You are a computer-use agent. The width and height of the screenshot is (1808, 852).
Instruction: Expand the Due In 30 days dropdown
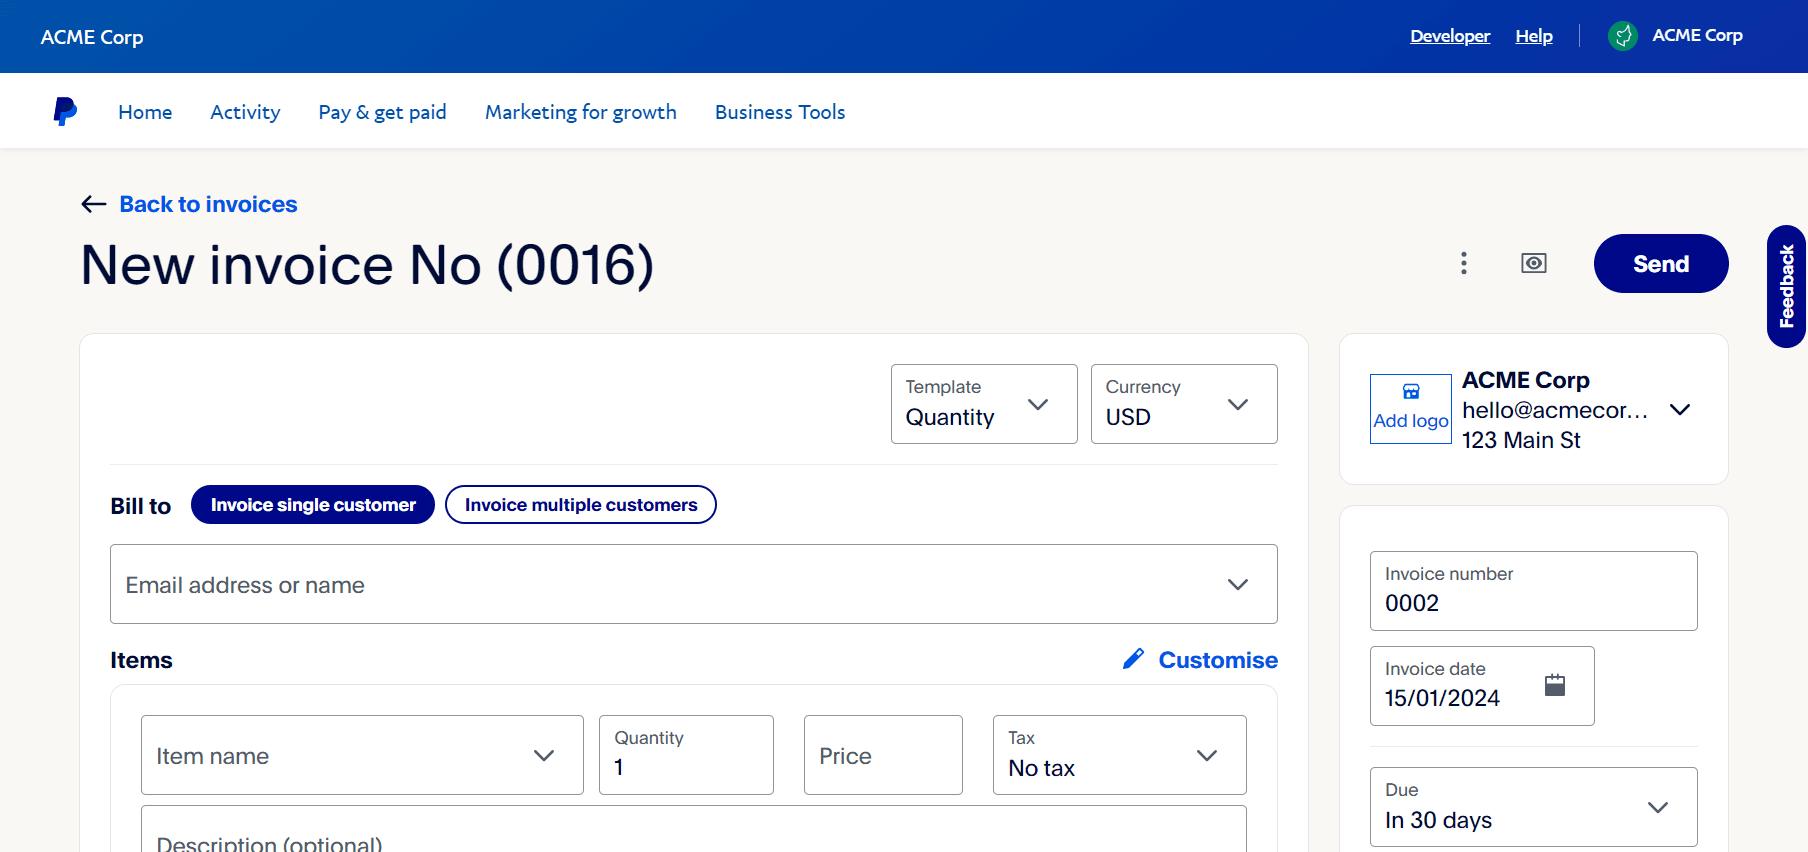click(x=1533, y=807)
